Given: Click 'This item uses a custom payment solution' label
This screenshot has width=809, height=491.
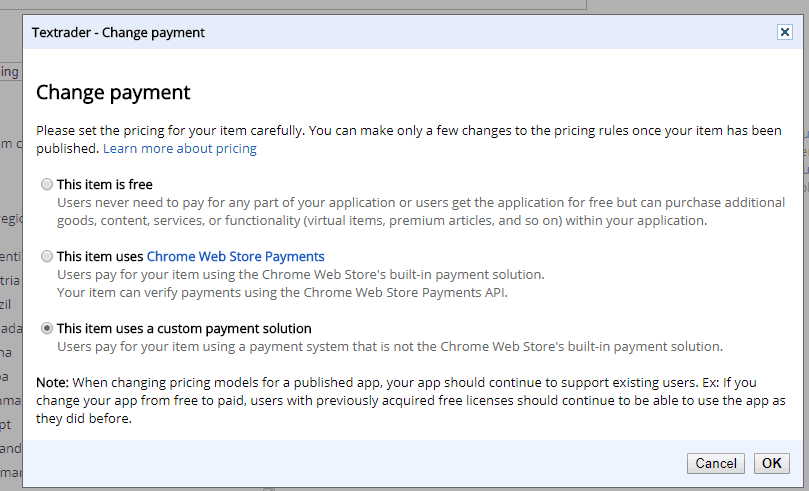Looking at the screenshot, I should click(x=184, y=329).
